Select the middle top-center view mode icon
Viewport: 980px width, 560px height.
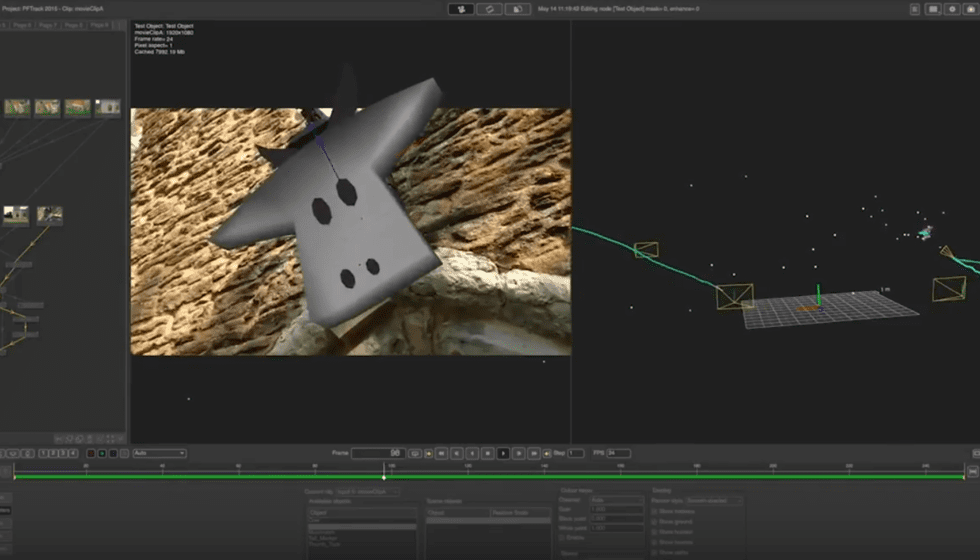pos(489,9)
